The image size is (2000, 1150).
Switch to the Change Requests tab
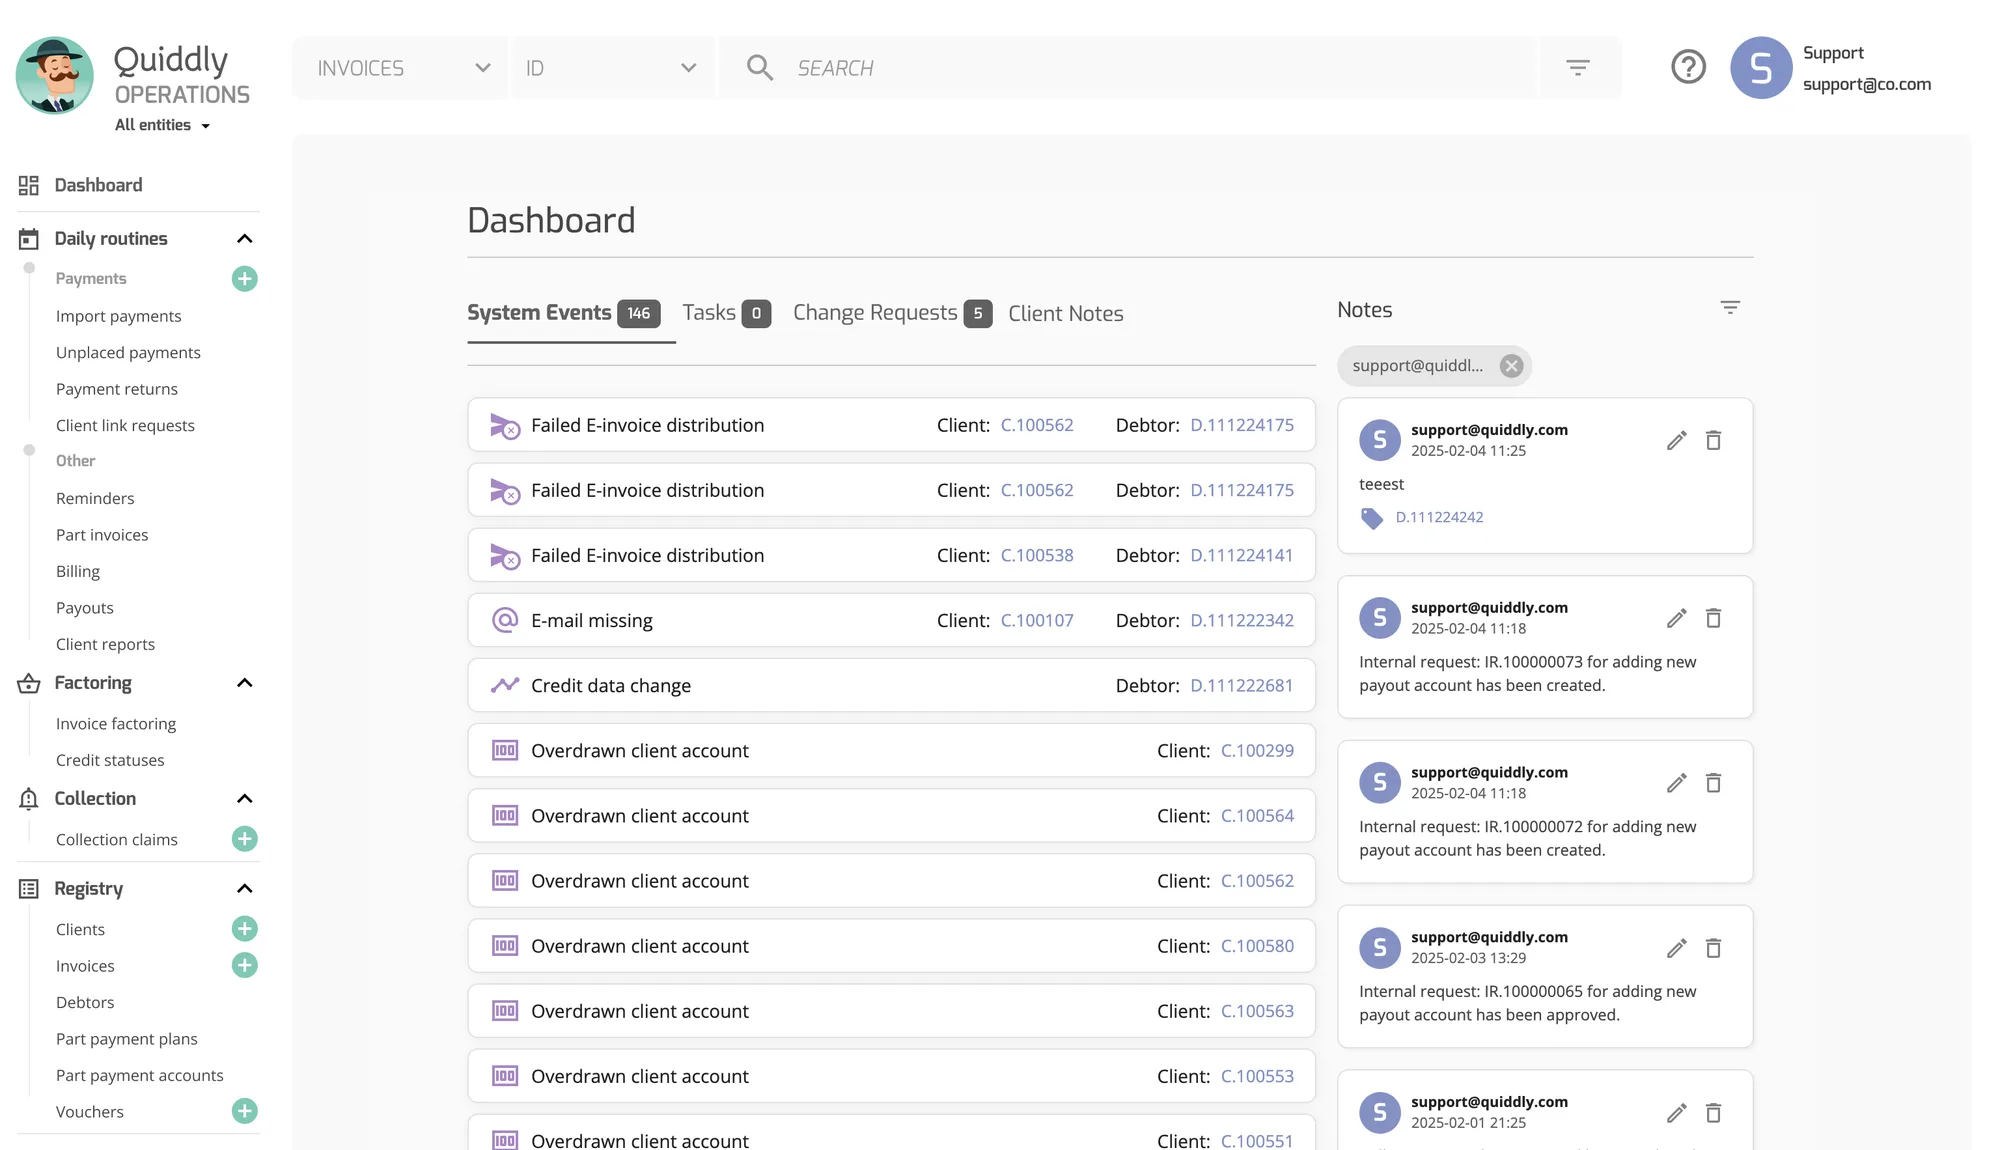click(892, 313)
